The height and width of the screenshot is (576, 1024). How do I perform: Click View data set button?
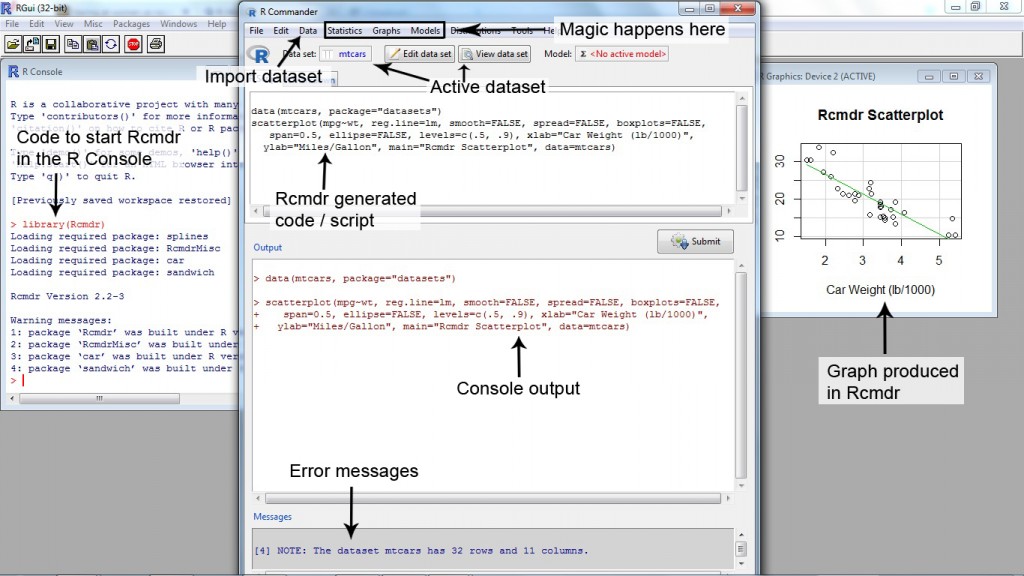tap(494, 54)
